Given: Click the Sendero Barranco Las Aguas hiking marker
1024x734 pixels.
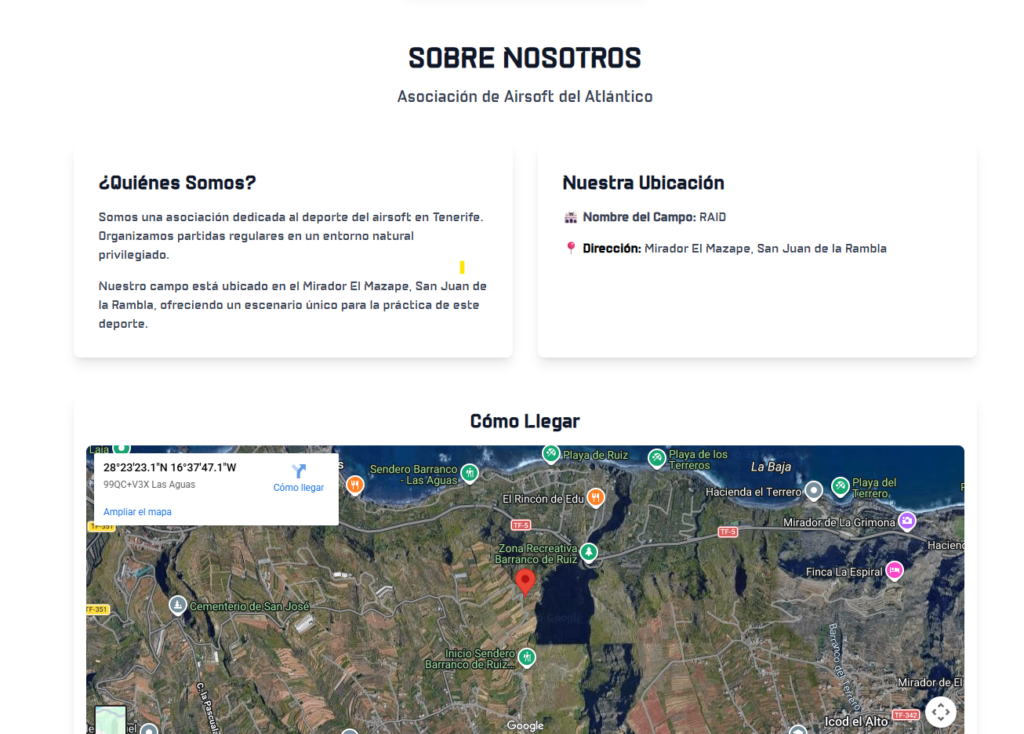Looking at the screenshot, I should click(469, 473).
